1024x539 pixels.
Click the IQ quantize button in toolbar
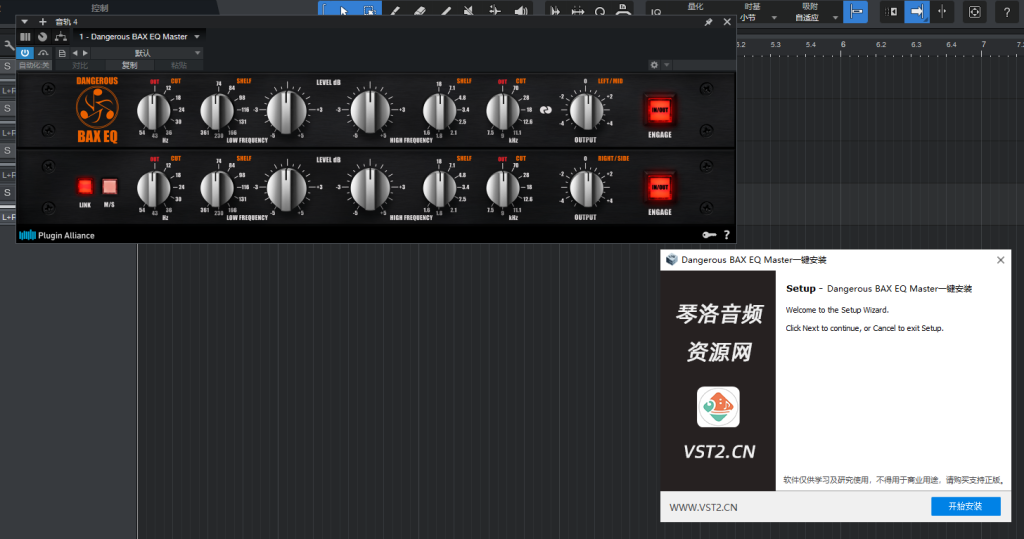tap(656, 12)
